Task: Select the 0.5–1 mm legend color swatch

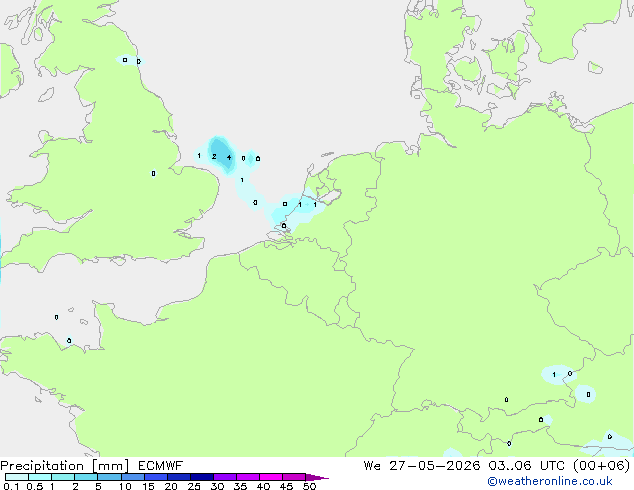Action: pyautogui.click(x=40, y=477)
